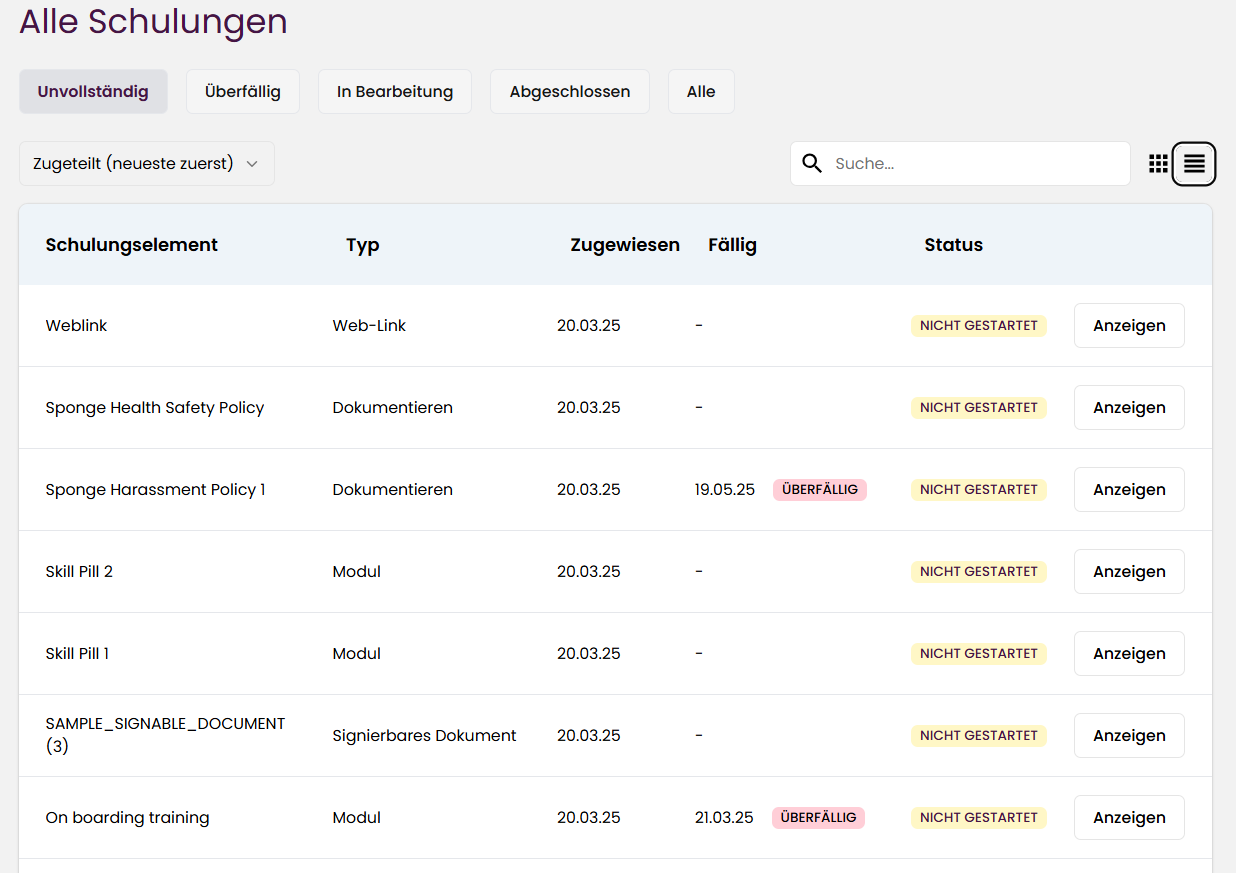This screenshot has height=873, width=1236.
Task: Click the On boarding training title
Action: [x=127, y=817]
